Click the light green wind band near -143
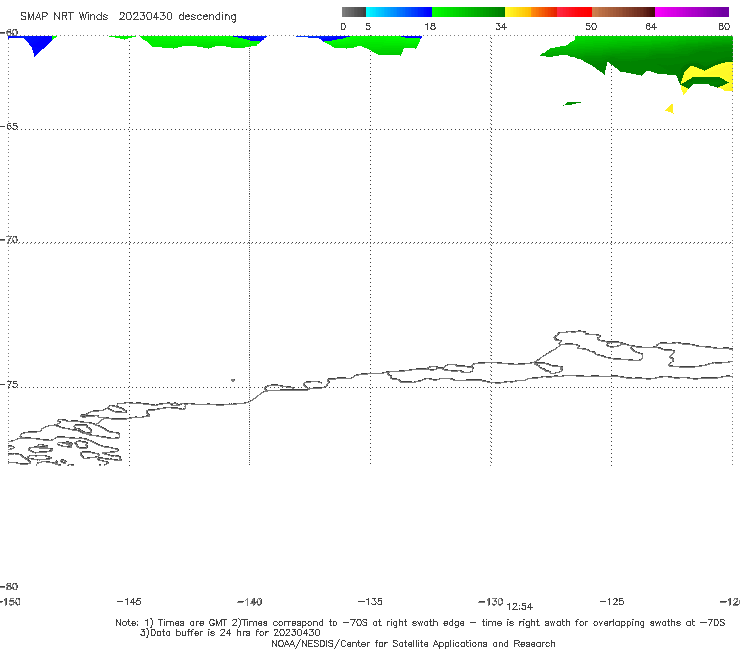 (x=201, y=42)
